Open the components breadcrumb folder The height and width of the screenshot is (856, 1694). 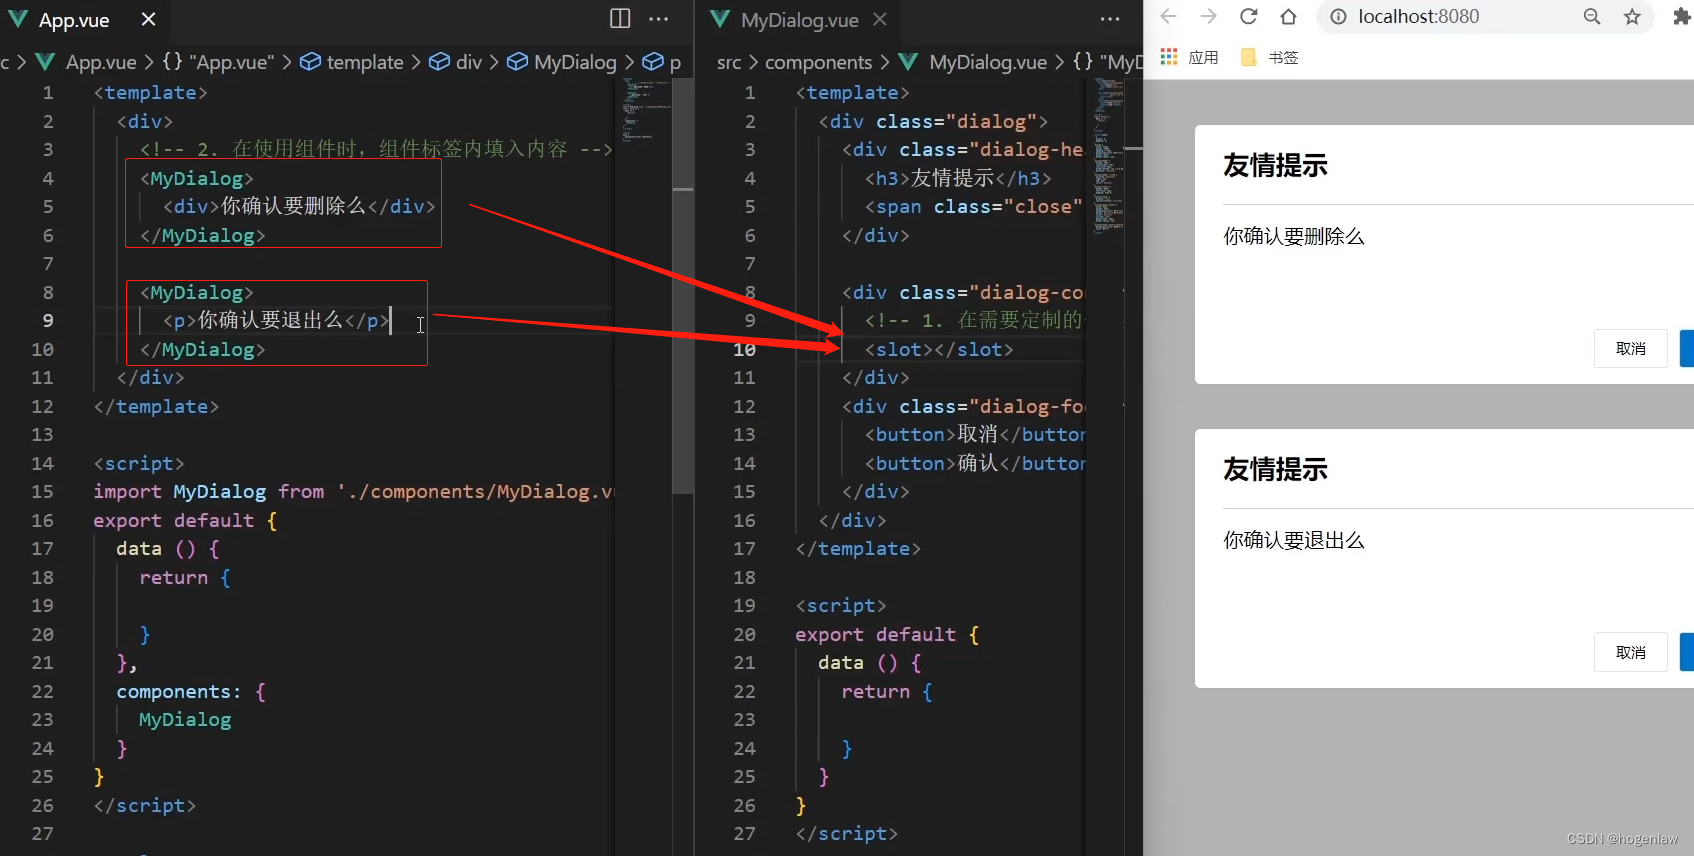point(818,62)
